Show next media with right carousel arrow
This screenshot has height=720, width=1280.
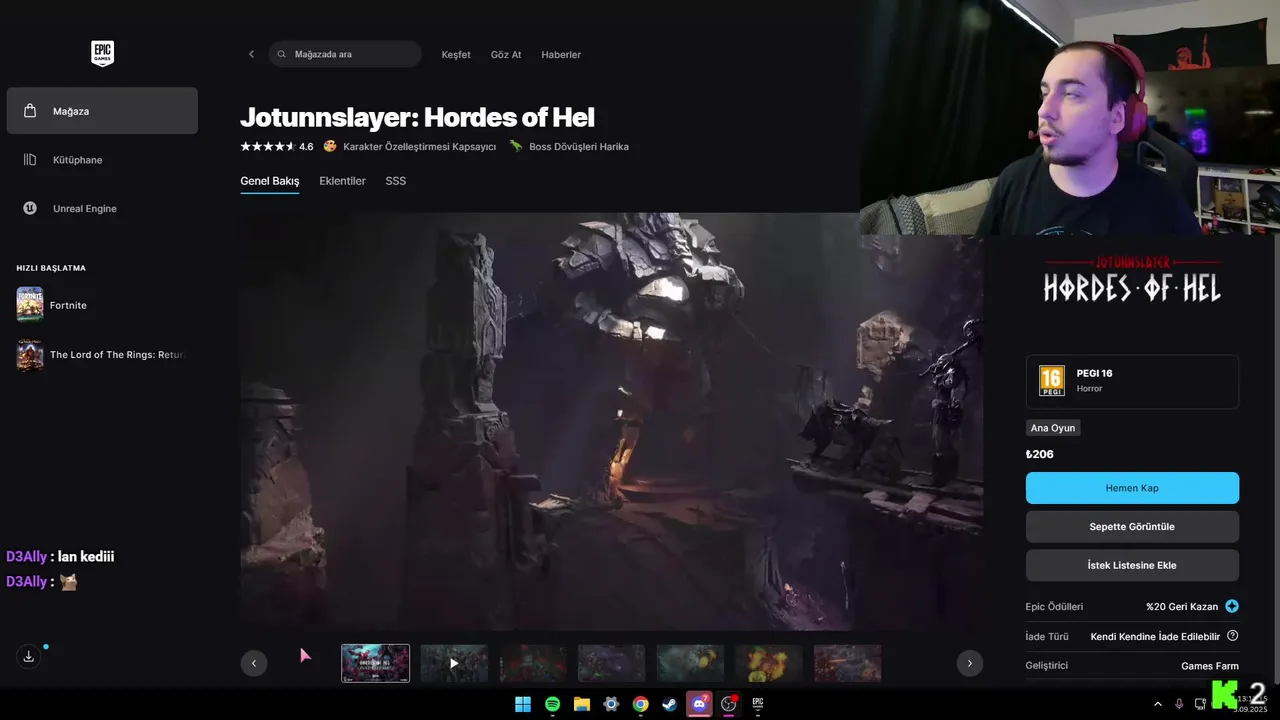click(x=969, y=663)
